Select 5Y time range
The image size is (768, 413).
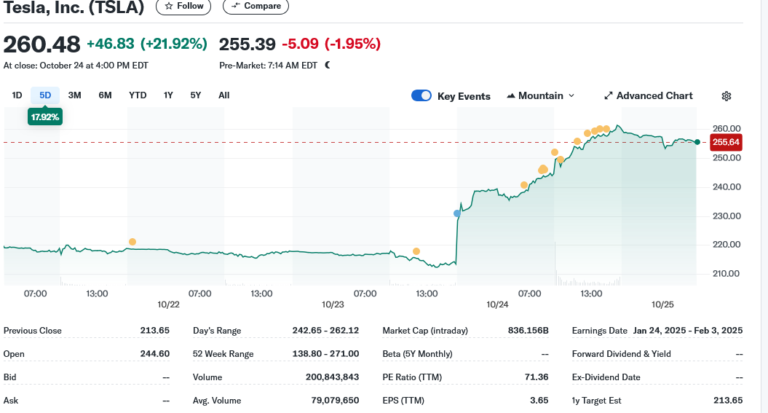(x=195, y=95)
